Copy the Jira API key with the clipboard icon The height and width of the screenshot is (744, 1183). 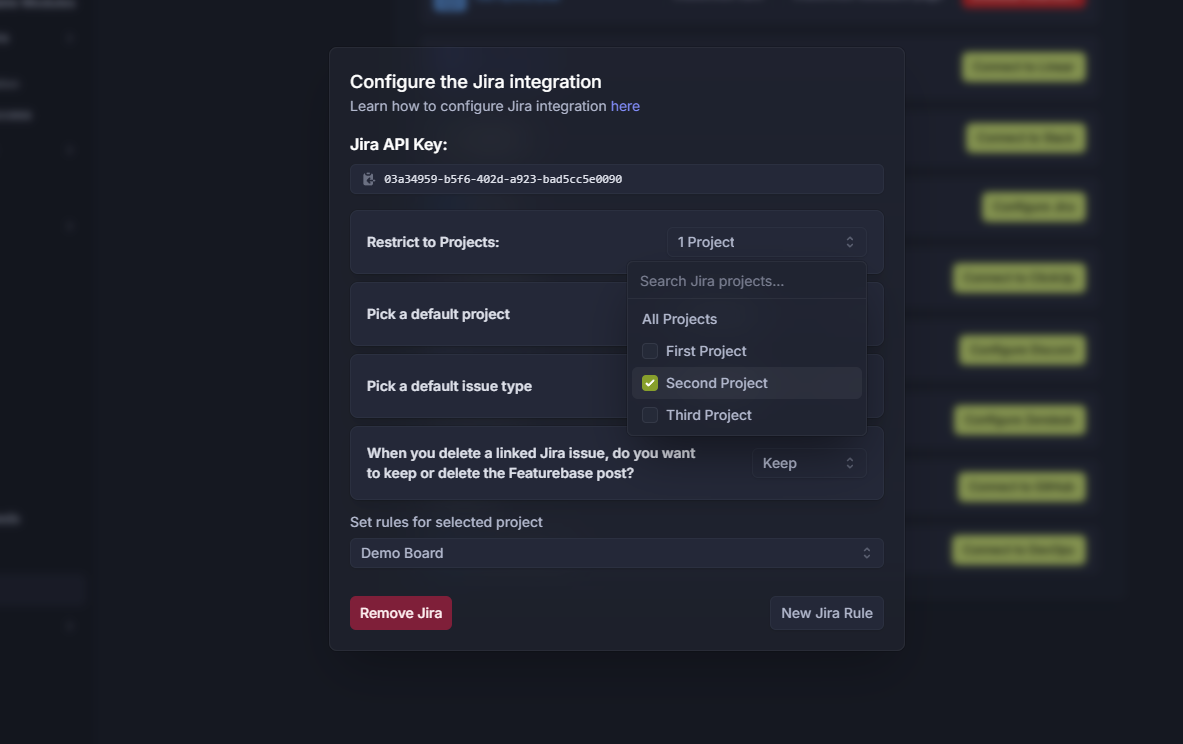(369, 179)
